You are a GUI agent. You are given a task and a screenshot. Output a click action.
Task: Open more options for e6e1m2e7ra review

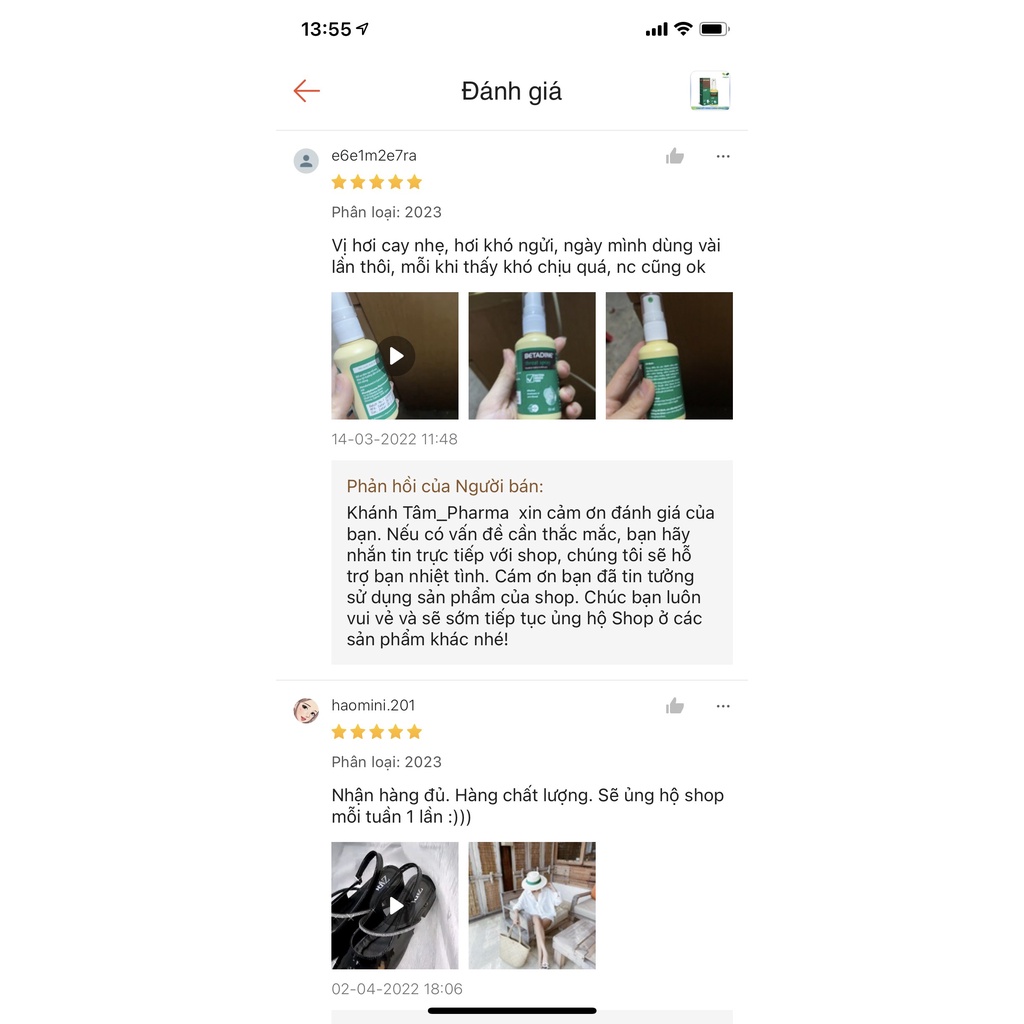(x=723, y=156)
